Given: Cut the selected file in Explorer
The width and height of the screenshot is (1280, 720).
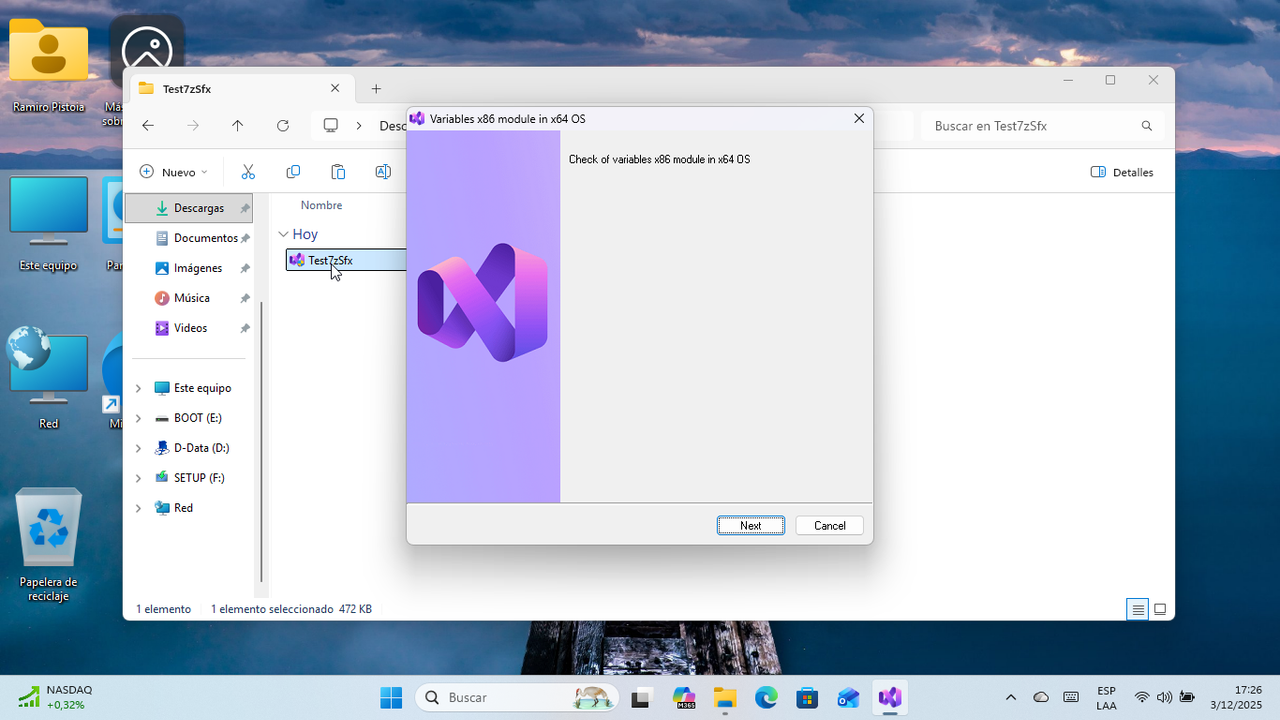Looking at the screenshot, I should 248,172.
